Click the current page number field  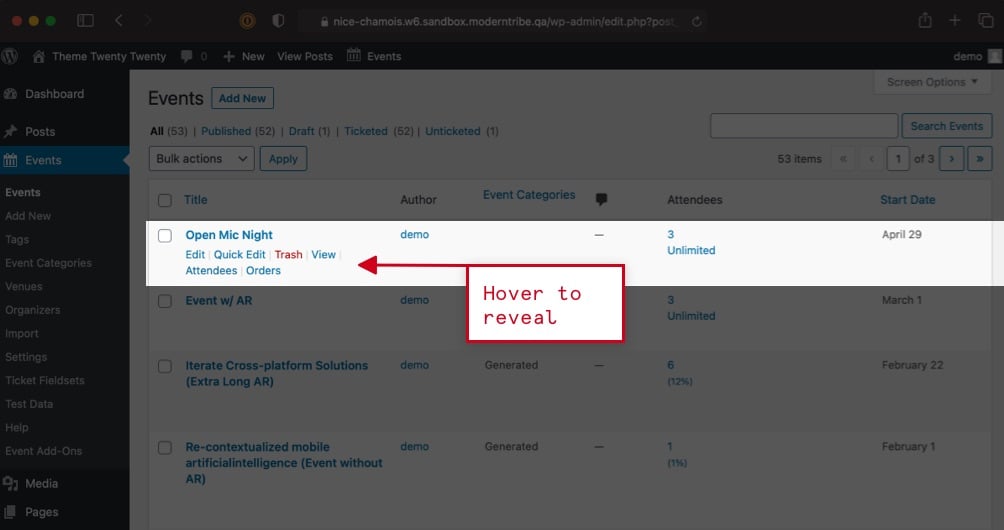click(x=898, y=159)
